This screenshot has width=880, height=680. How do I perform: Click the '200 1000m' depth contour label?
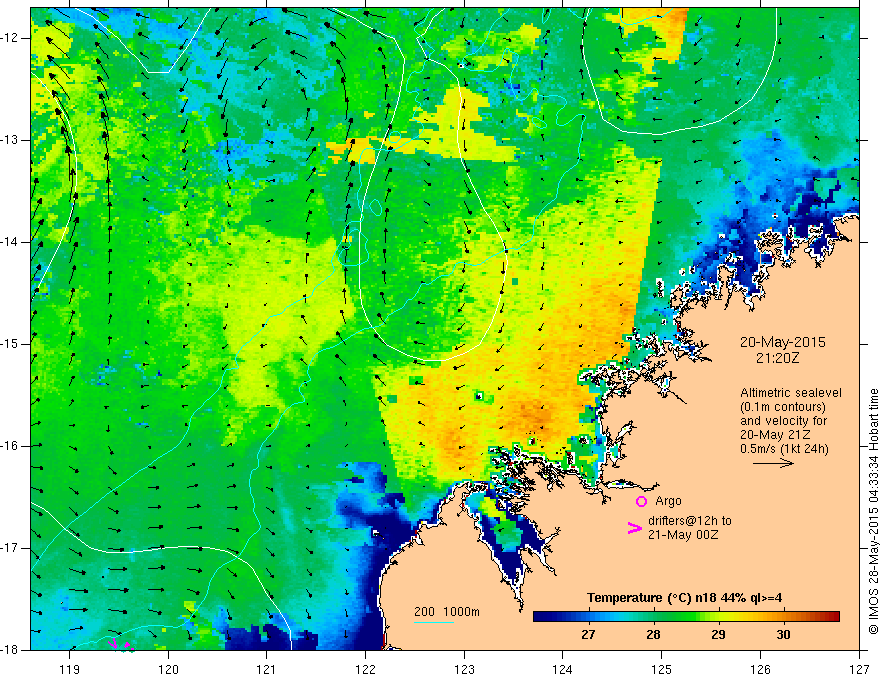(447, 612)
